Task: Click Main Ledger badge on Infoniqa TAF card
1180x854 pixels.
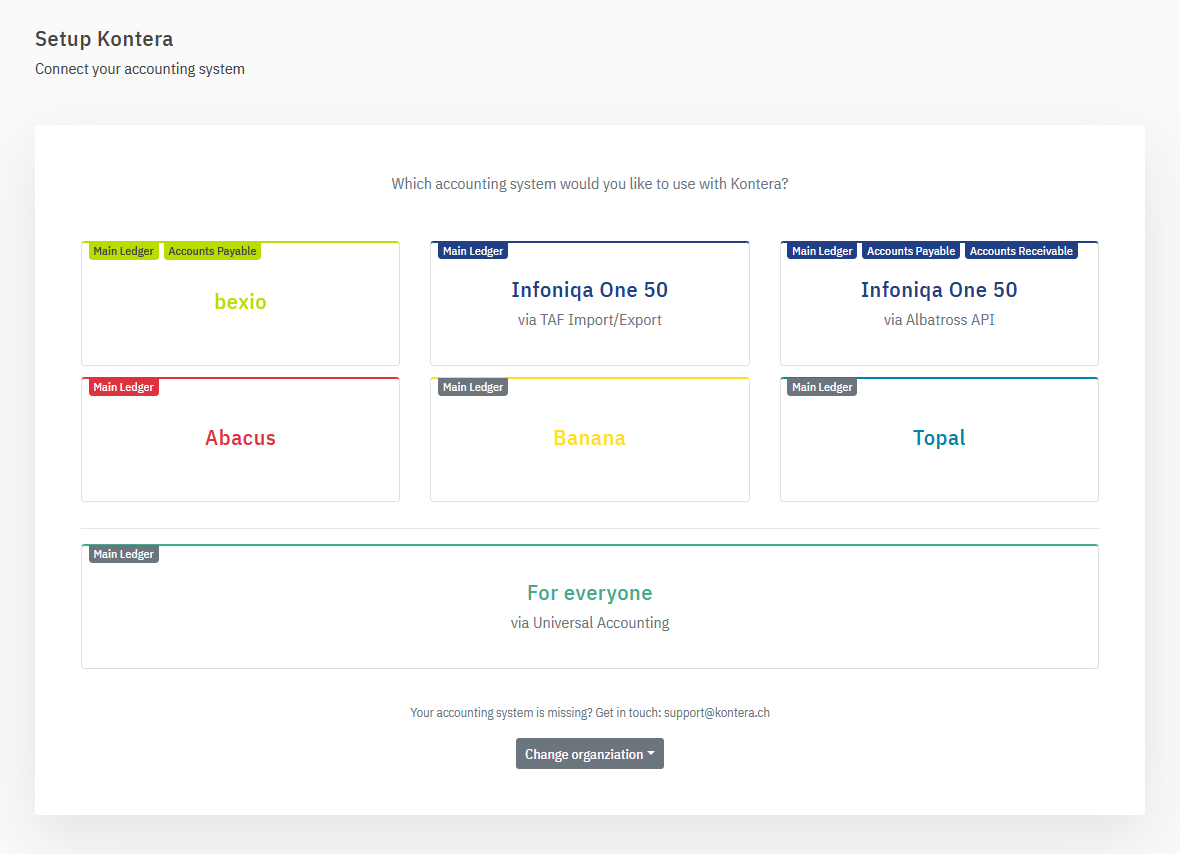Action: [472, 251]
